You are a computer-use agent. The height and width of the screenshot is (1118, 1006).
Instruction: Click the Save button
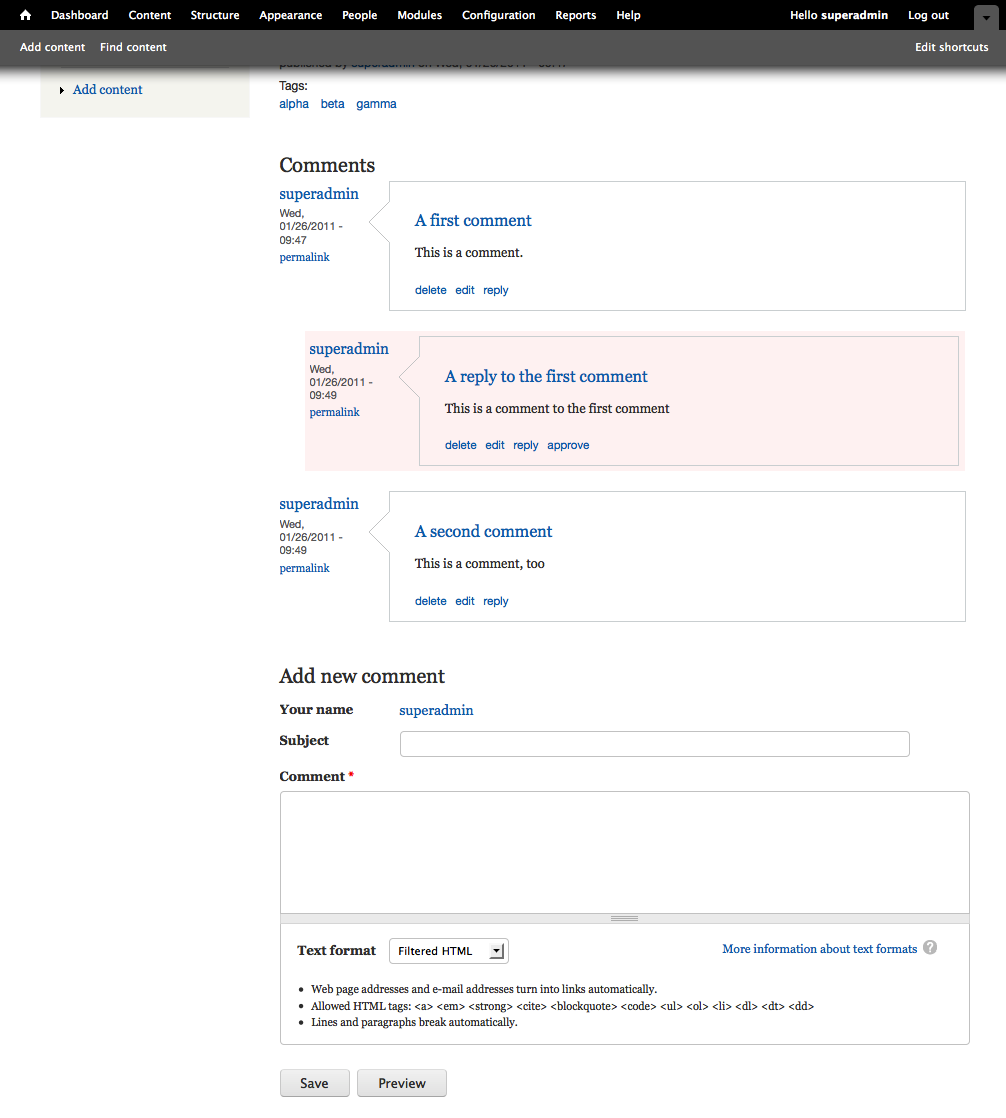click(x=314, y=1083)
